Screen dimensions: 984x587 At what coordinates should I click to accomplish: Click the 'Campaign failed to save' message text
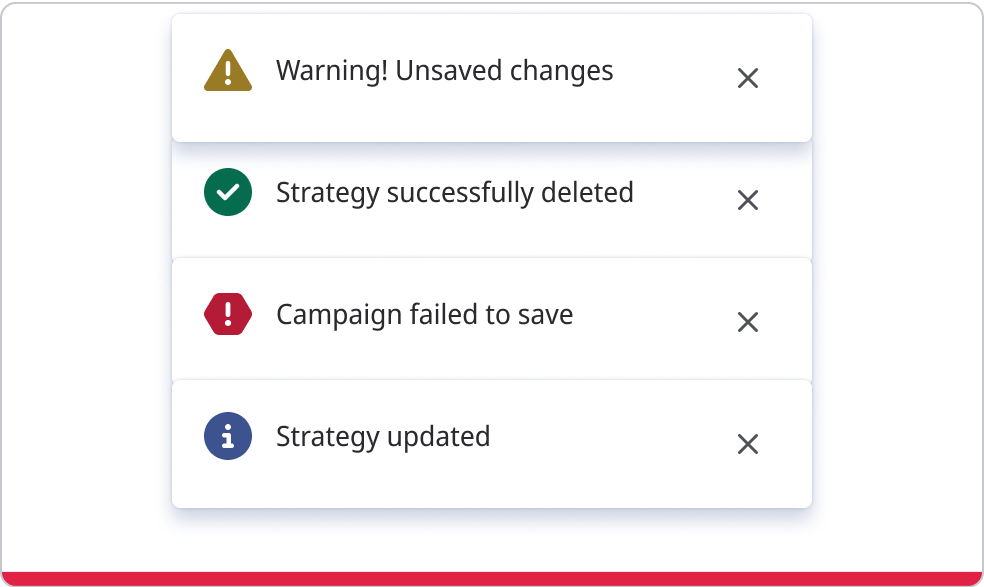pos(424,315)
